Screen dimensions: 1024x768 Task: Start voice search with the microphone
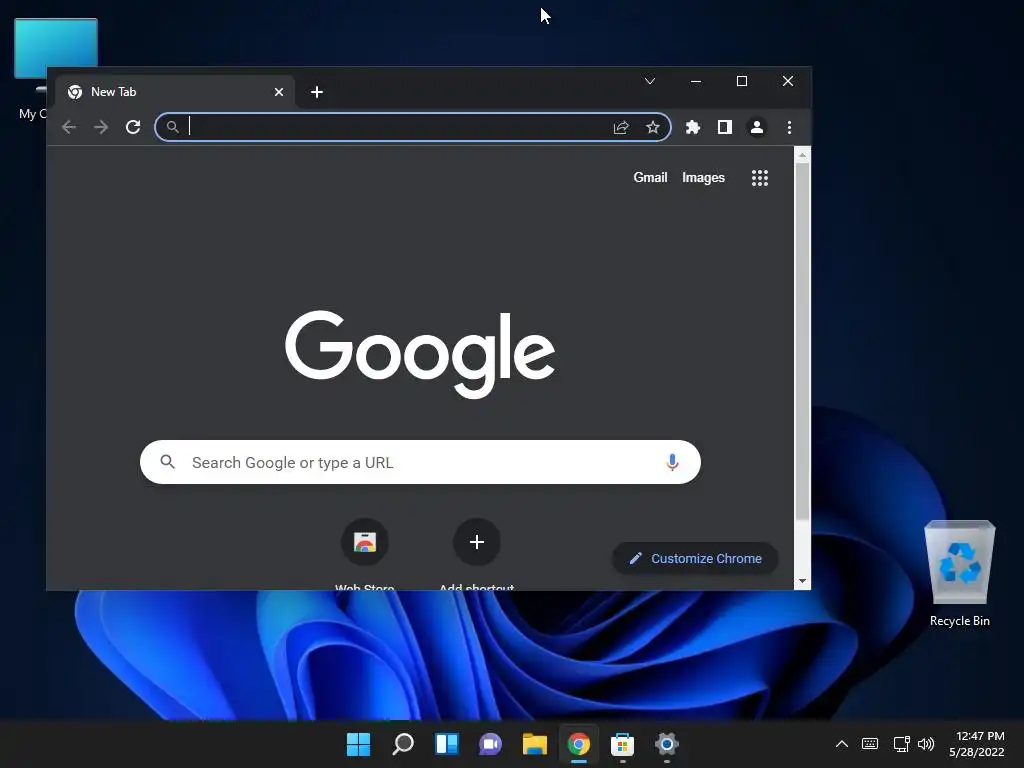point(672,462)
